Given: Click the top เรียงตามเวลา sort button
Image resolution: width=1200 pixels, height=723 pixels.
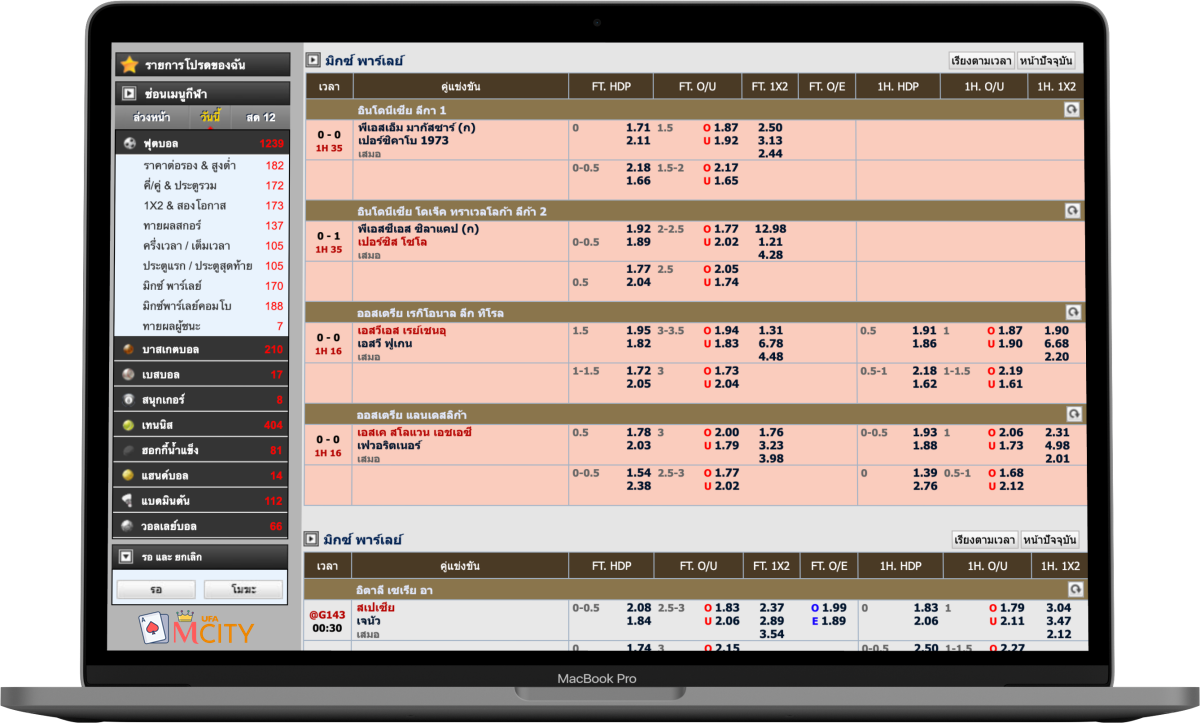Looking at the screenshot, I should click(981, 61).
